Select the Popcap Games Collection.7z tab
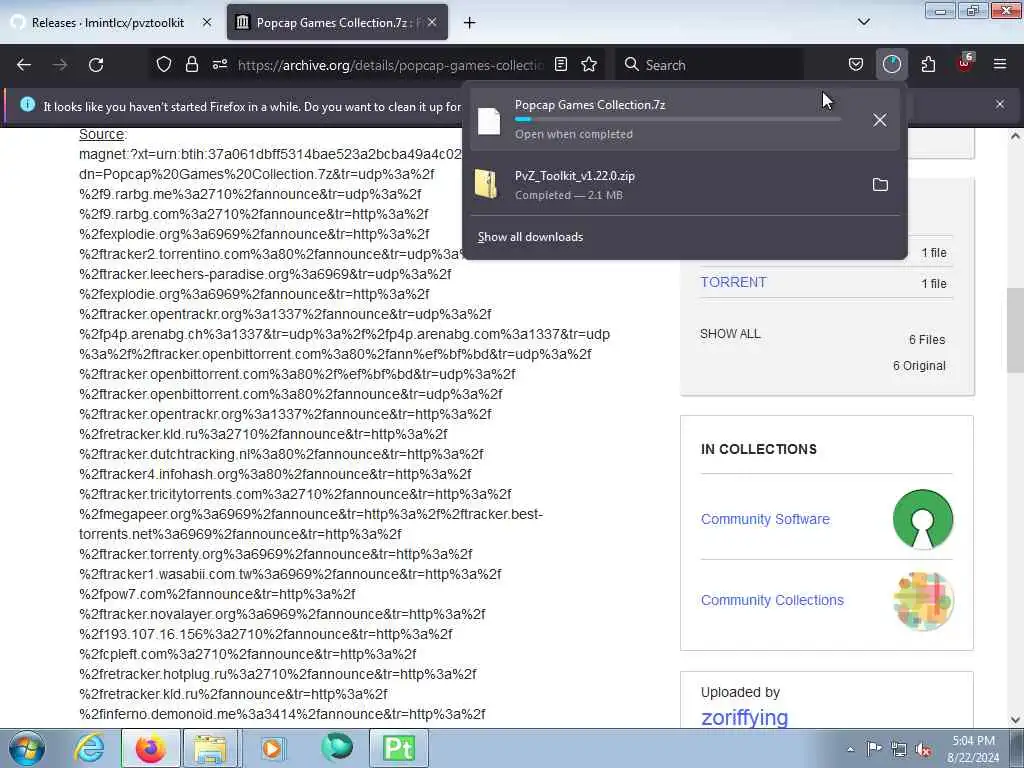Viewport: 1024px width, 768px height. (337, 22)
